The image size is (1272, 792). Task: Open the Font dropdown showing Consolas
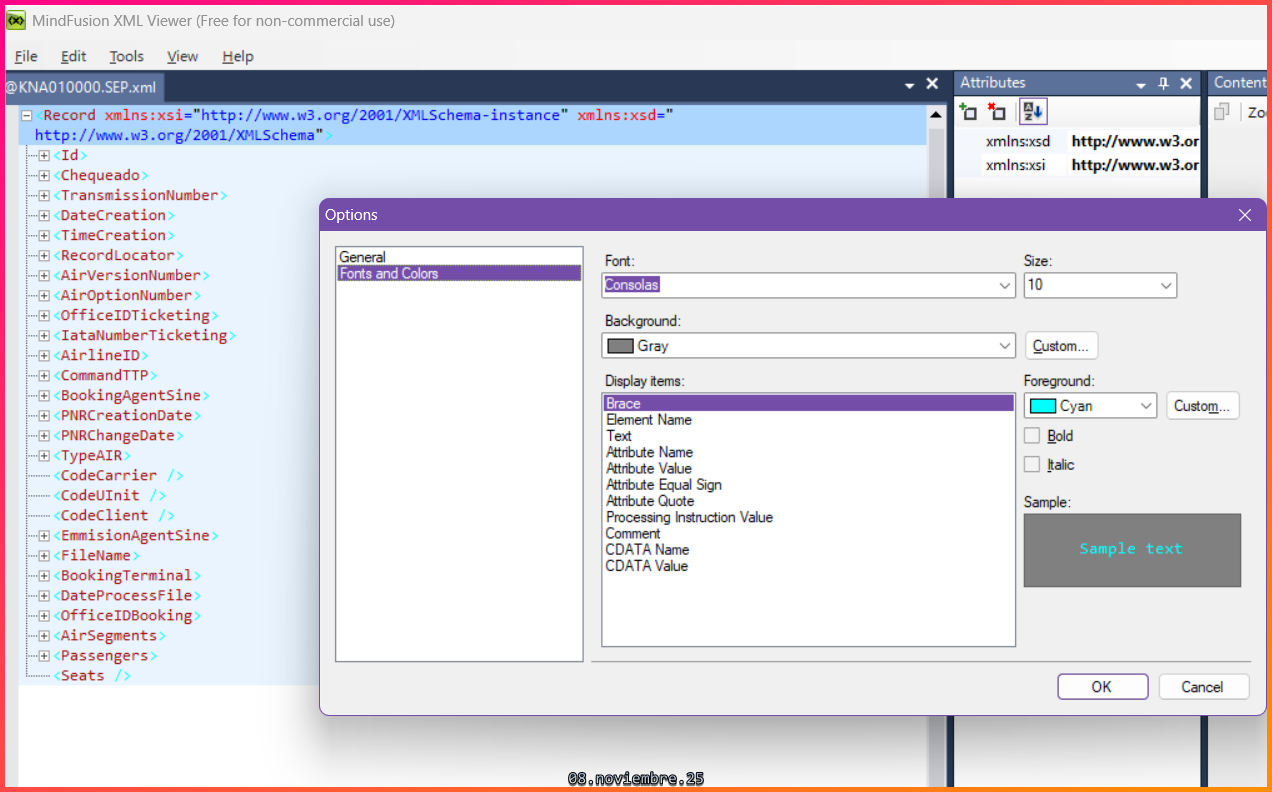click(x=1005, y=285)
